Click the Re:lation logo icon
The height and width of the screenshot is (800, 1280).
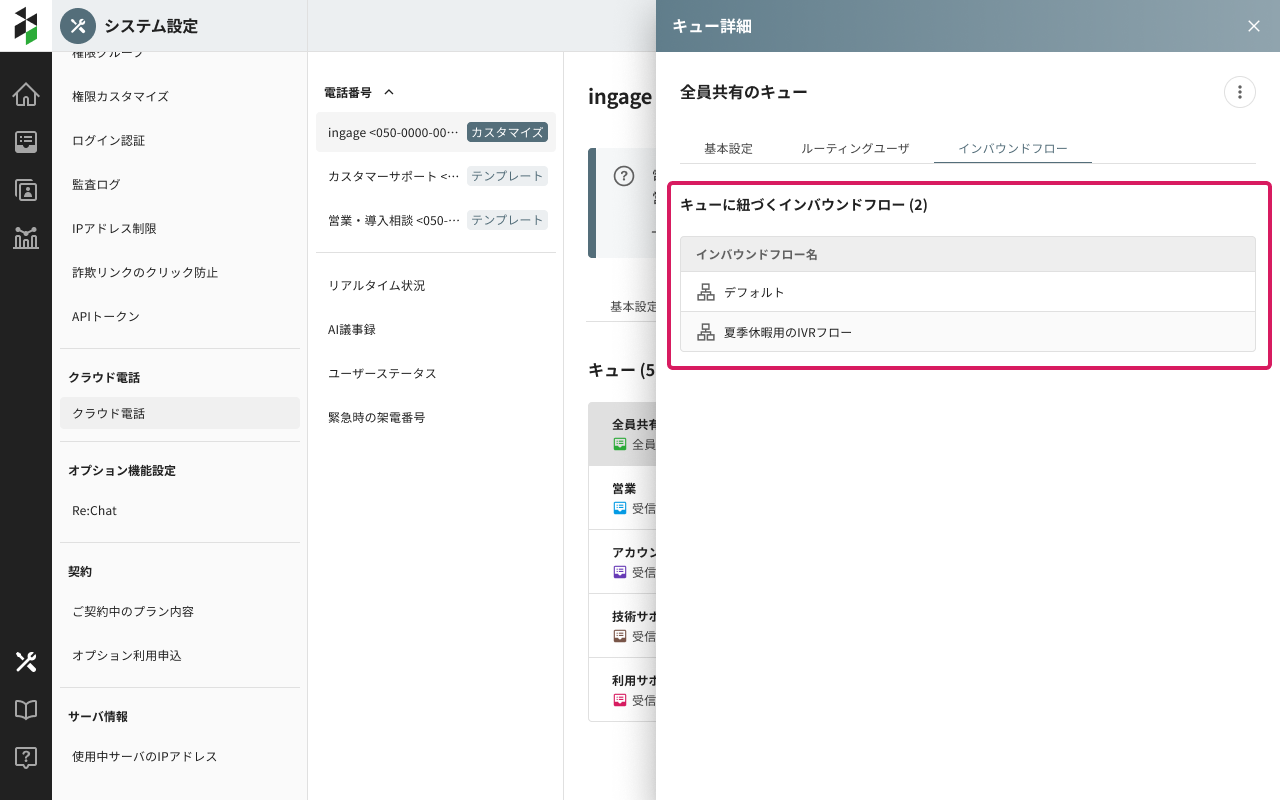tap(26, 26)
